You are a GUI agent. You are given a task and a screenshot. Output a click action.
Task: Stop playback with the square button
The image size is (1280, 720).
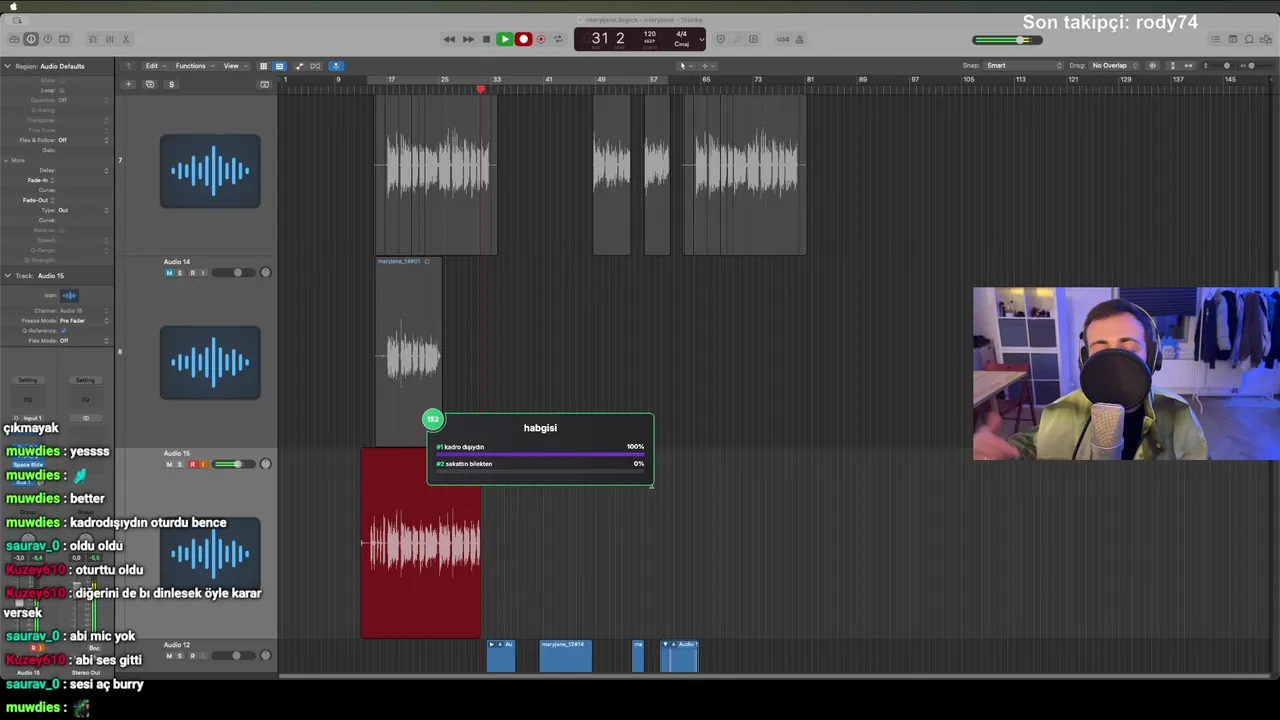486,39
